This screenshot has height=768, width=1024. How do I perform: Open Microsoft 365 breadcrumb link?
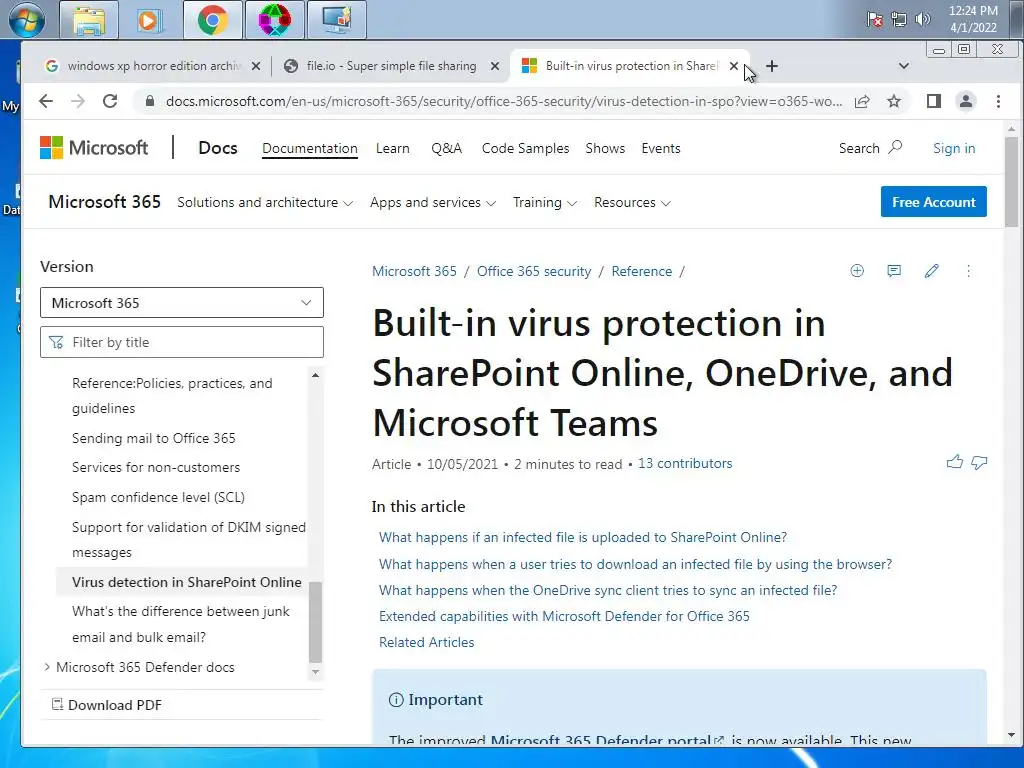point(414,271)
